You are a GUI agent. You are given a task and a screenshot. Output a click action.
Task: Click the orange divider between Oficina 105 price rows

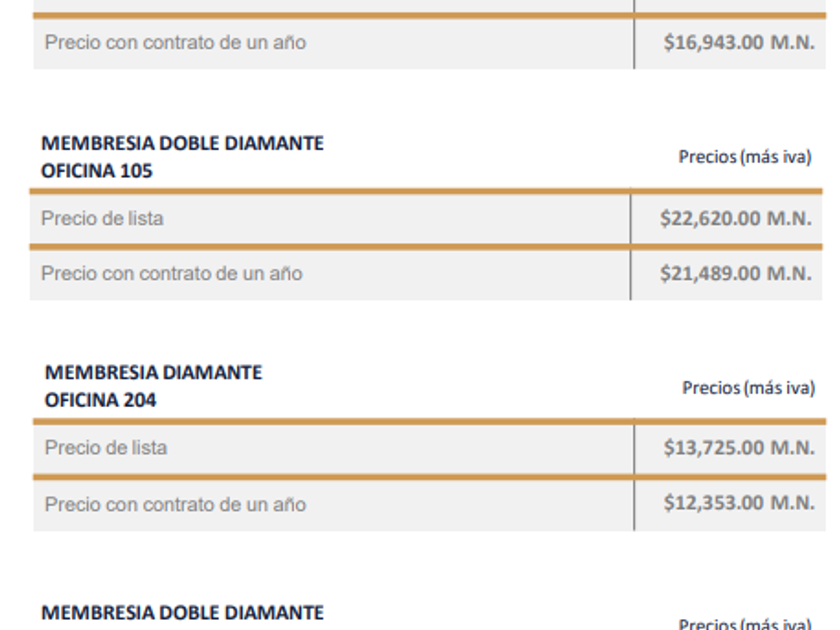click(330, 246)
